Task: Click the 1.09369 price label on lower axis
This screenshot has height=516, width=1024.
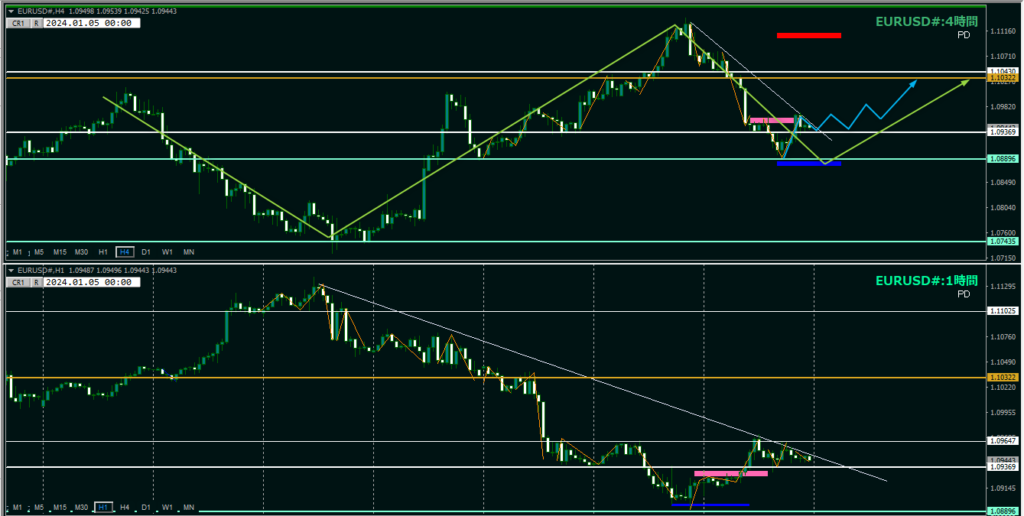Action: (1003, 467)
